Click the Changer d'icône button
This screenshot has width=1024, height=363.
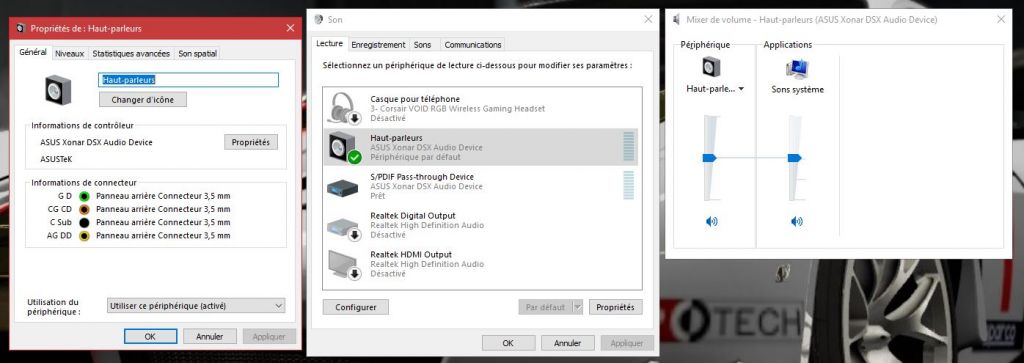tap(143, 100)
